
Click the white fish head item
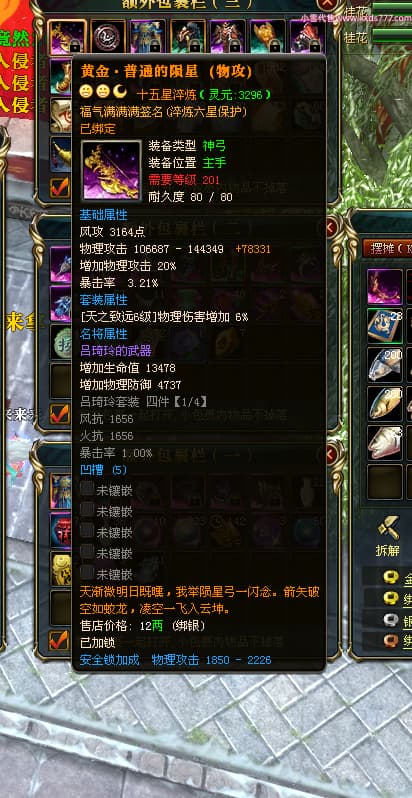click(385, 442)
